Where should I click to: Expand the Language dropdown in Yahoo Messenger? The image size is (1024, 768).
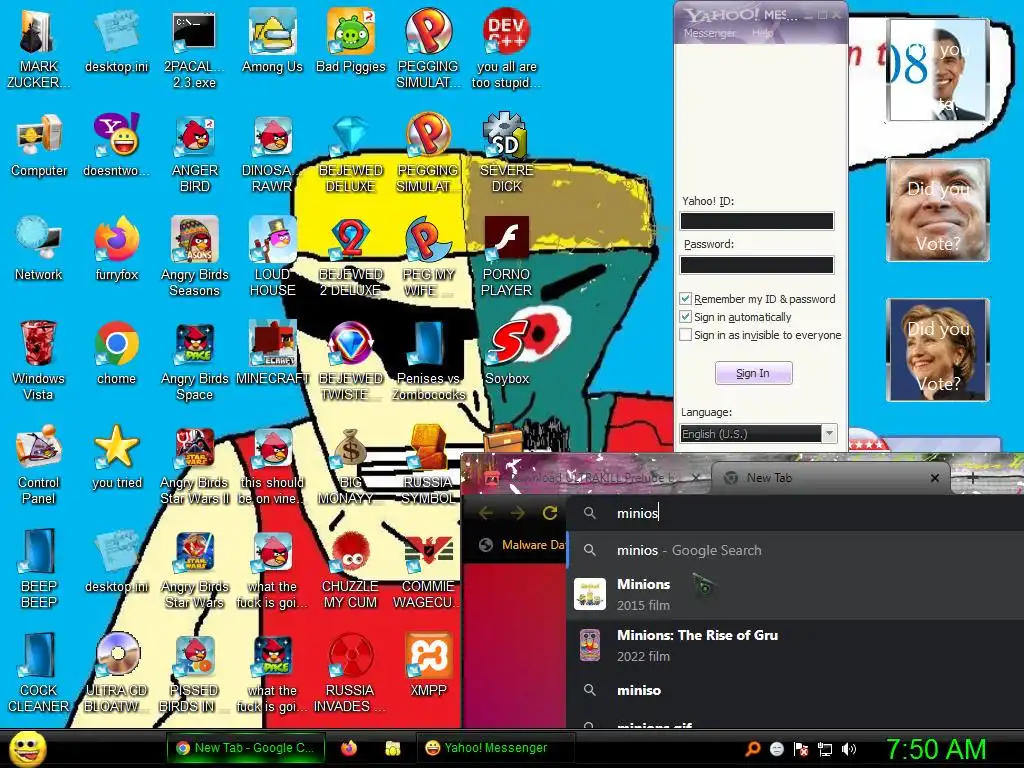click(829, 434)
